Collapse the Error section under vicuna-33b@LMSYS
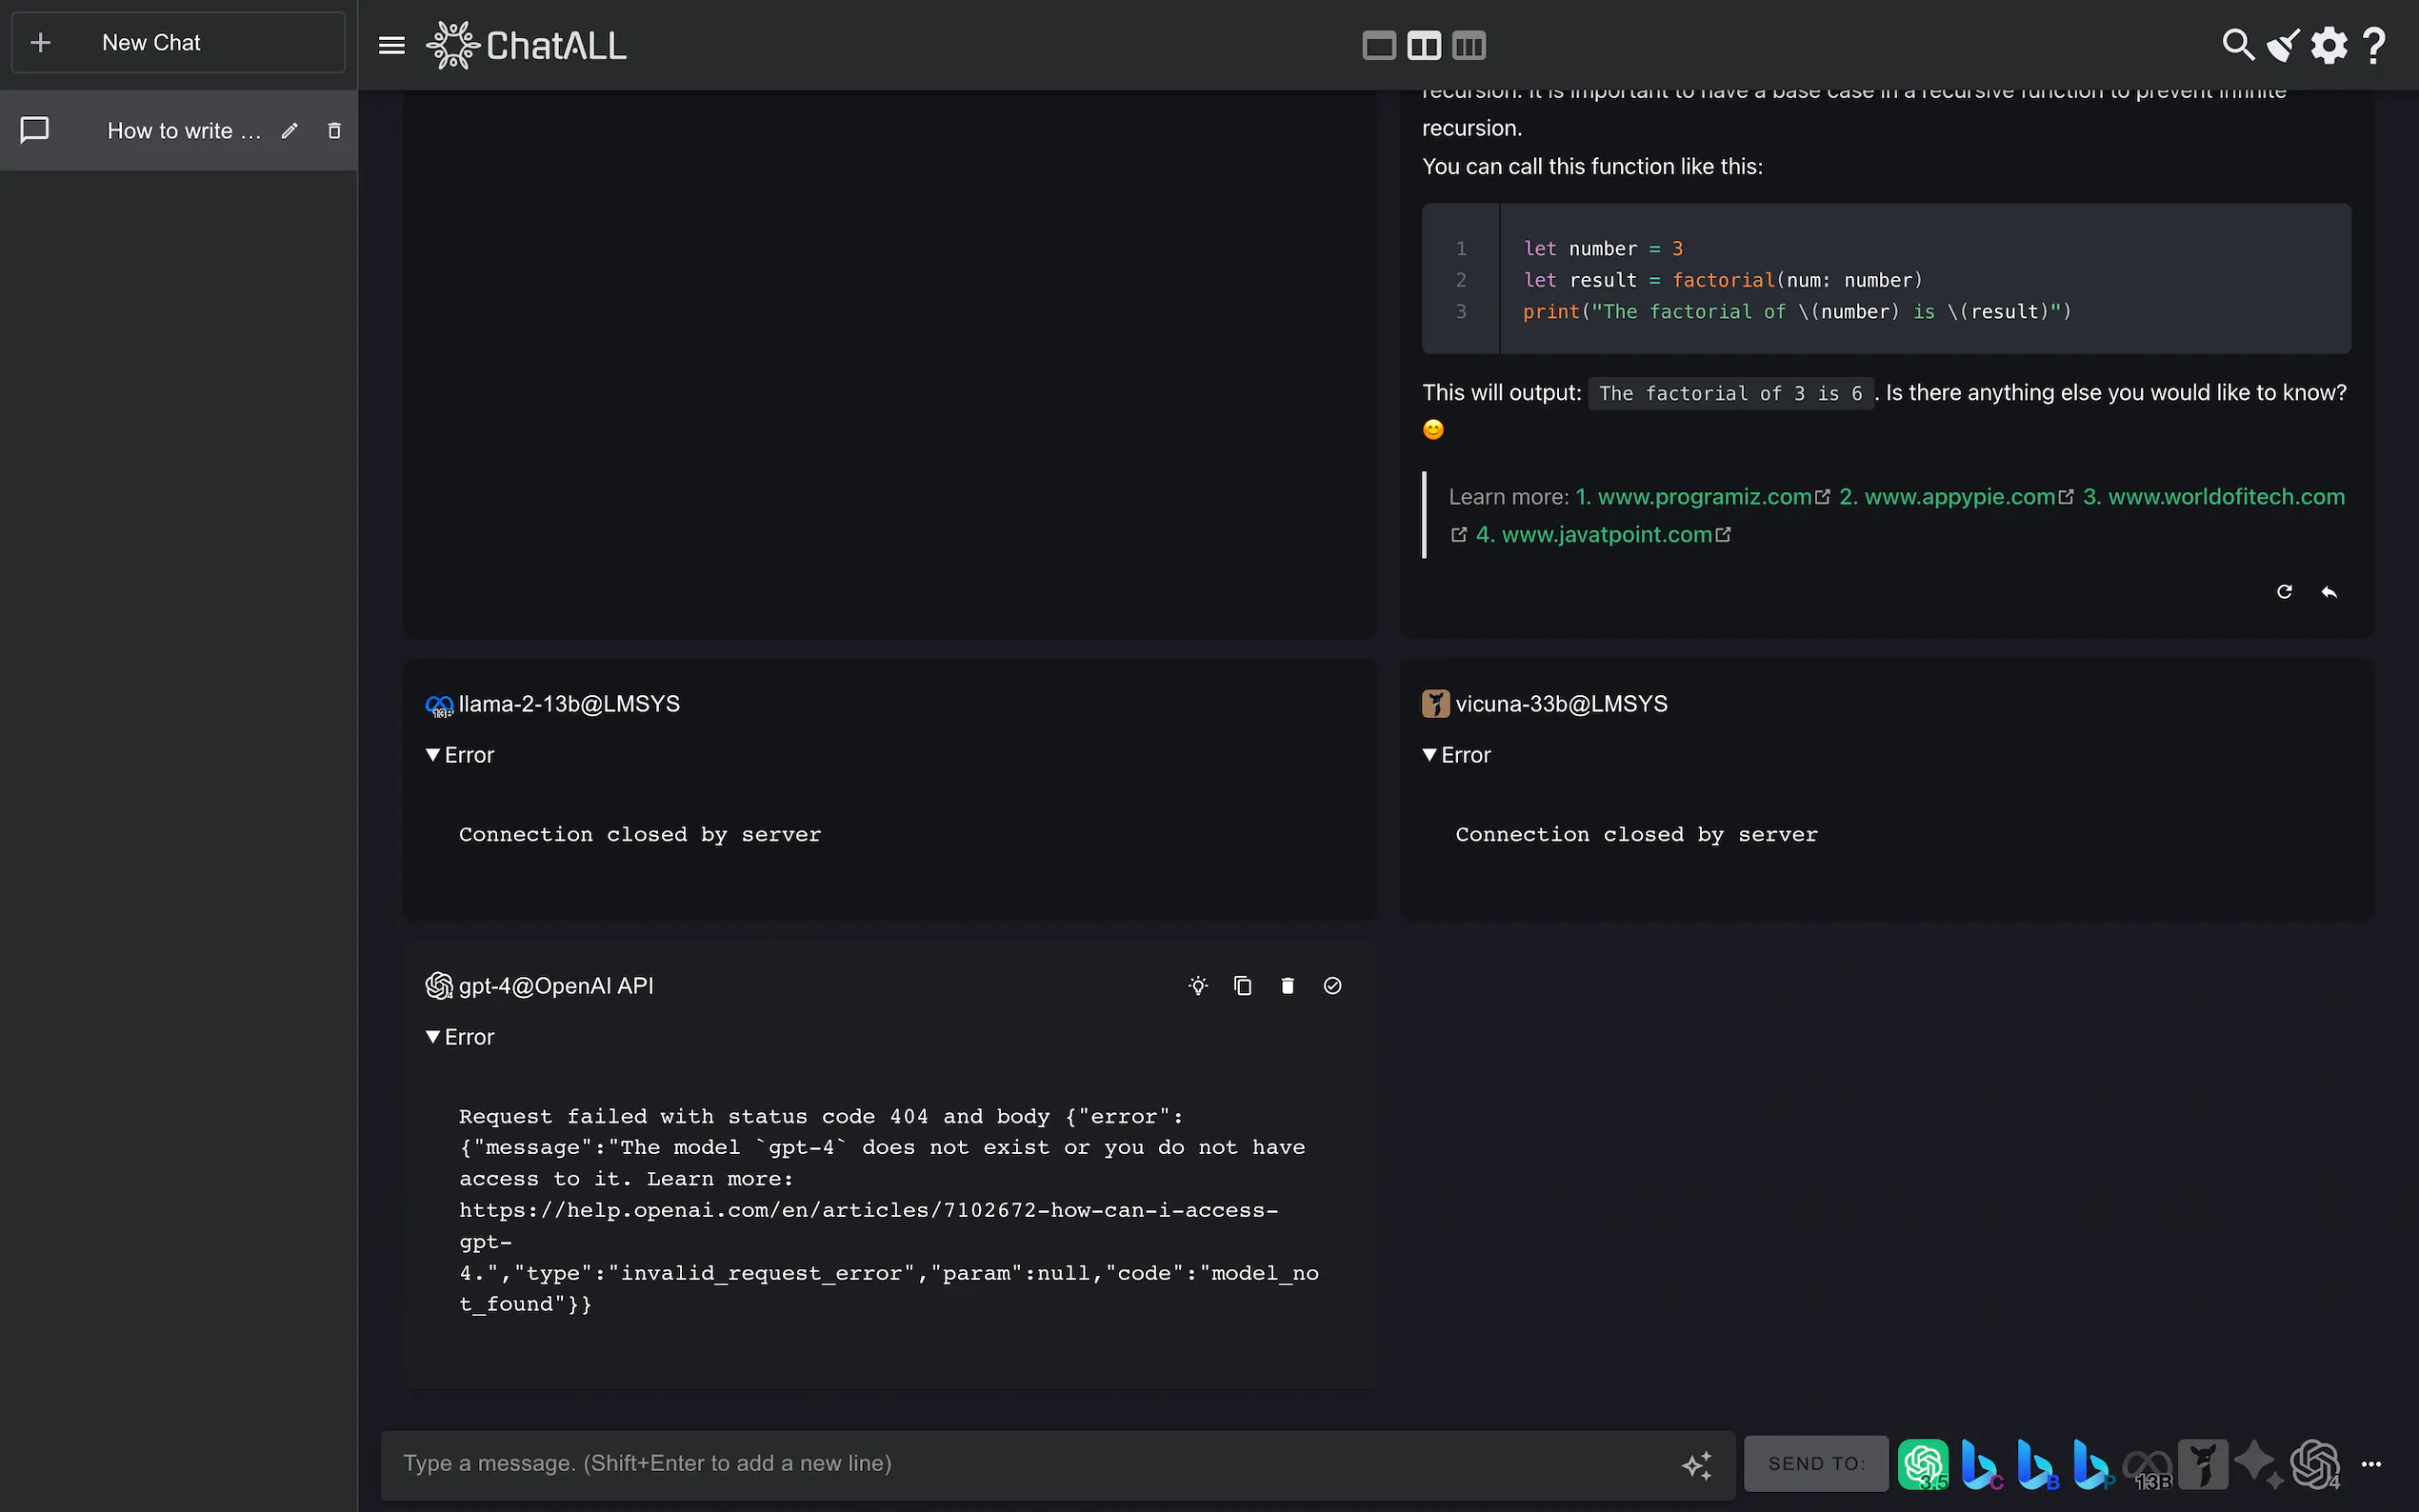Screen dimensions: 2419x1512 click(x=1457, y=755)
